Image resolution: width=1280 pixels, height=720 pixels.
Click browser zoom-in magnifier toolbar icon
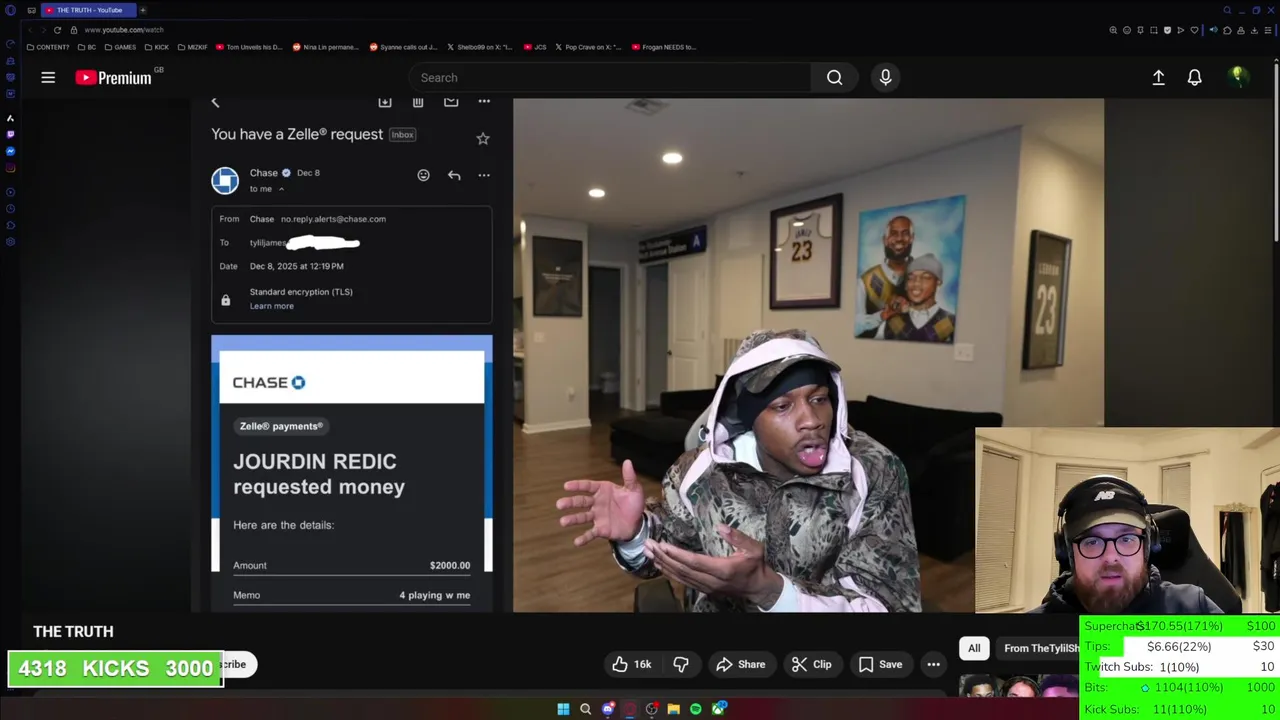[x=1113, y=30]
